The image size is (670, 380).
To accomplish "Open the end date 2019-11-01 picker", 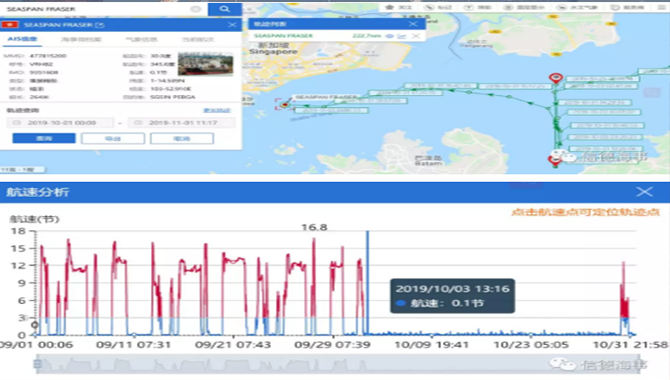I will pos(182,123).
